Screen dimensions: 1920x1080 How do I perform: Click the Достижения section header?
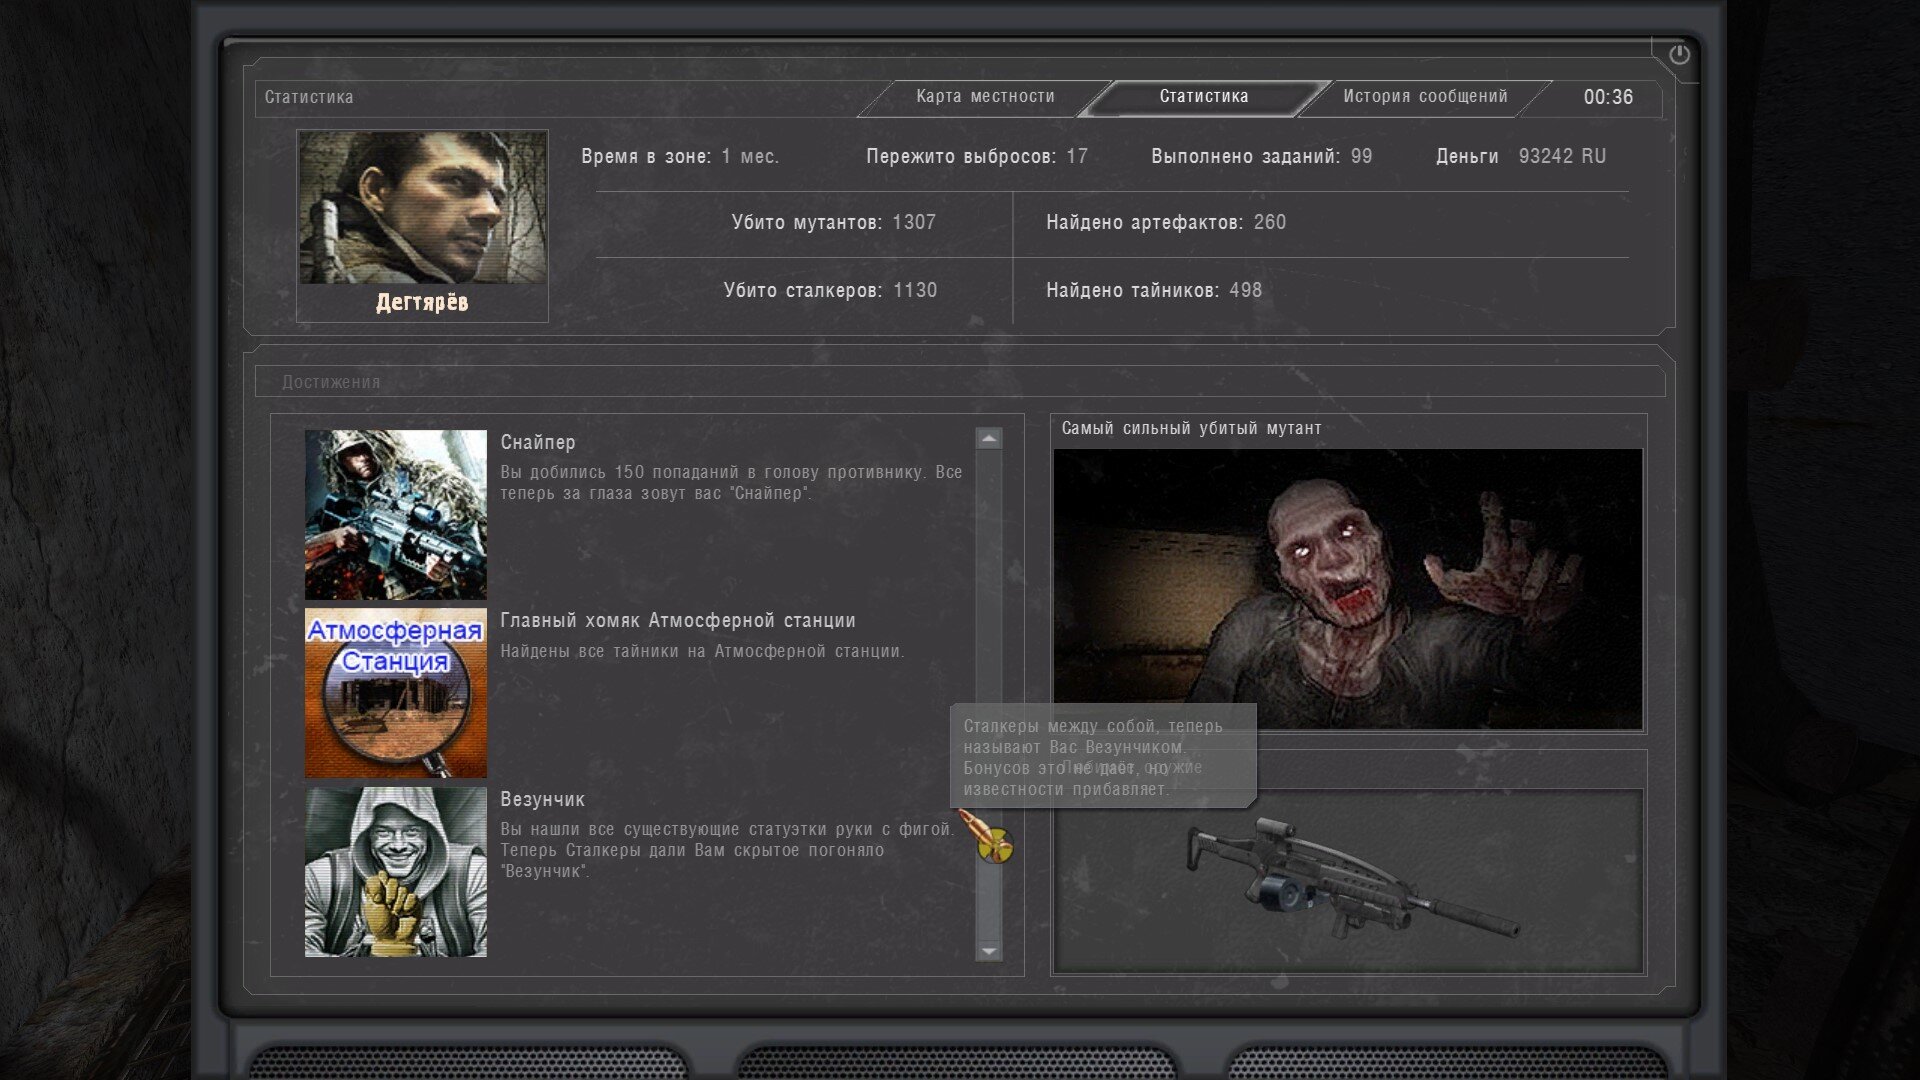point(331,382)
